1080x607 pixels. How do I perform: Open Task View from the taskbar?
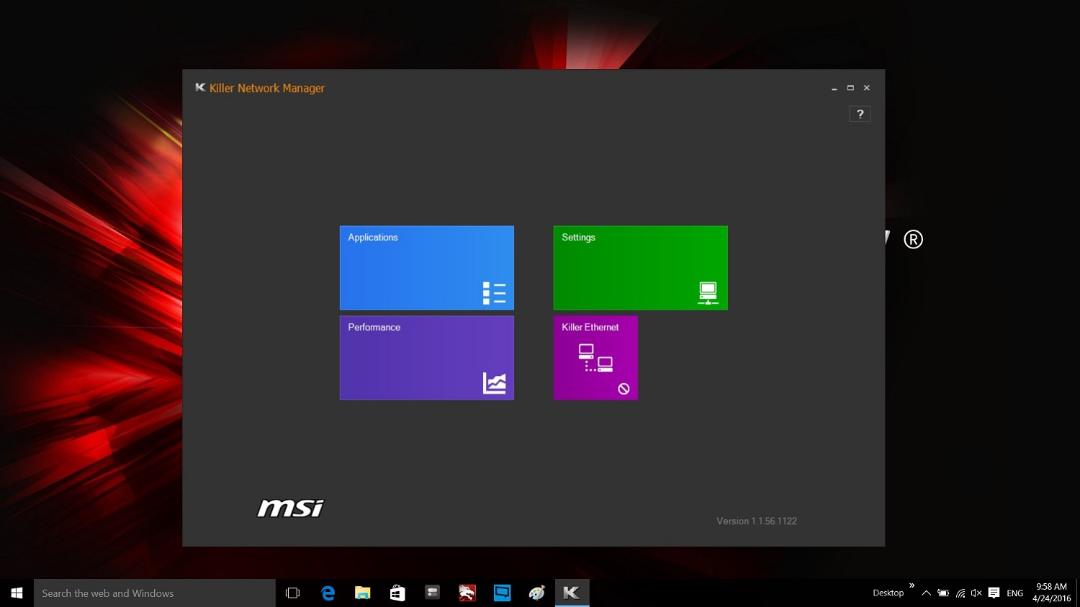[293, 593]
